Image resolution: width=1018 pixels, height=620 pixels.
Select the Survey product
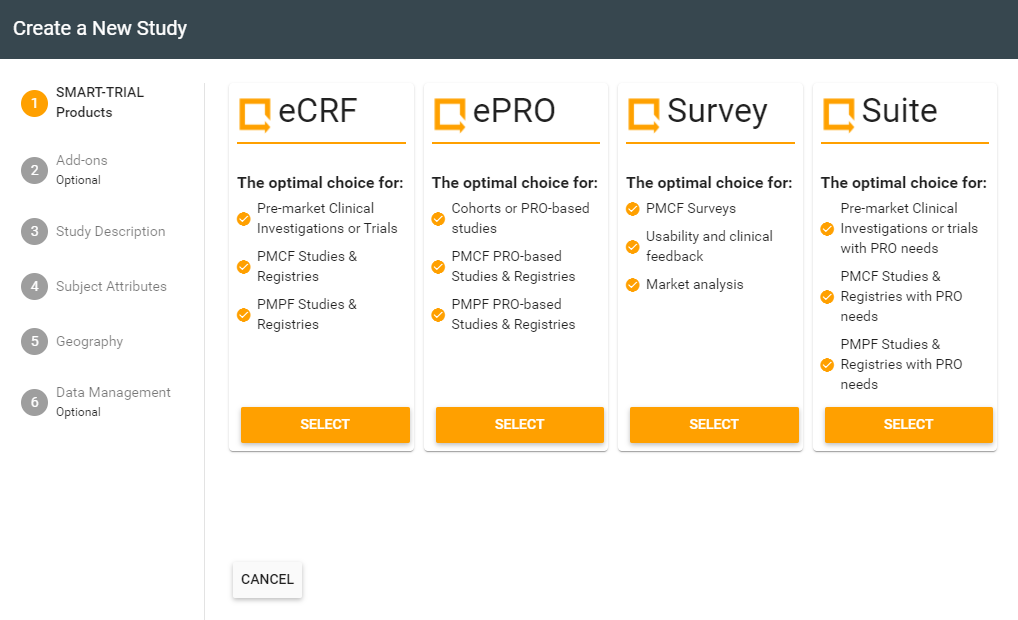pyautogui.click(x=714, y=425)
